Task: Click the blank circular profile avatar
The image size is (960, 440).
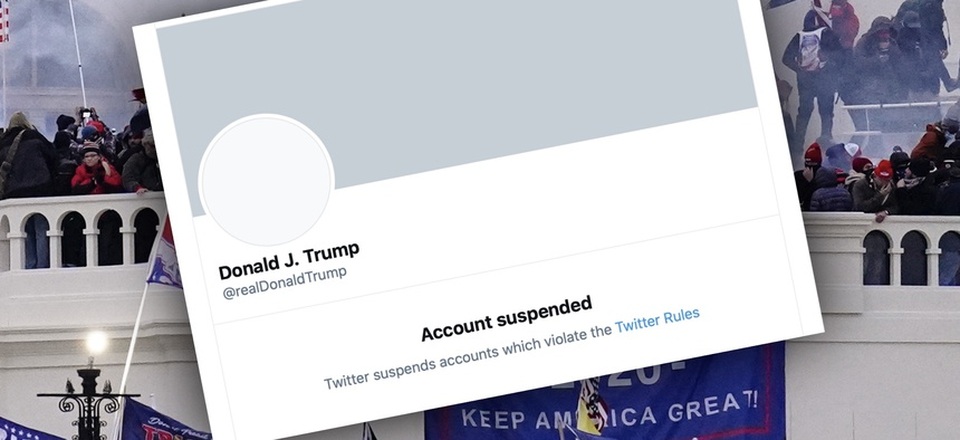Action: (266, 181)
